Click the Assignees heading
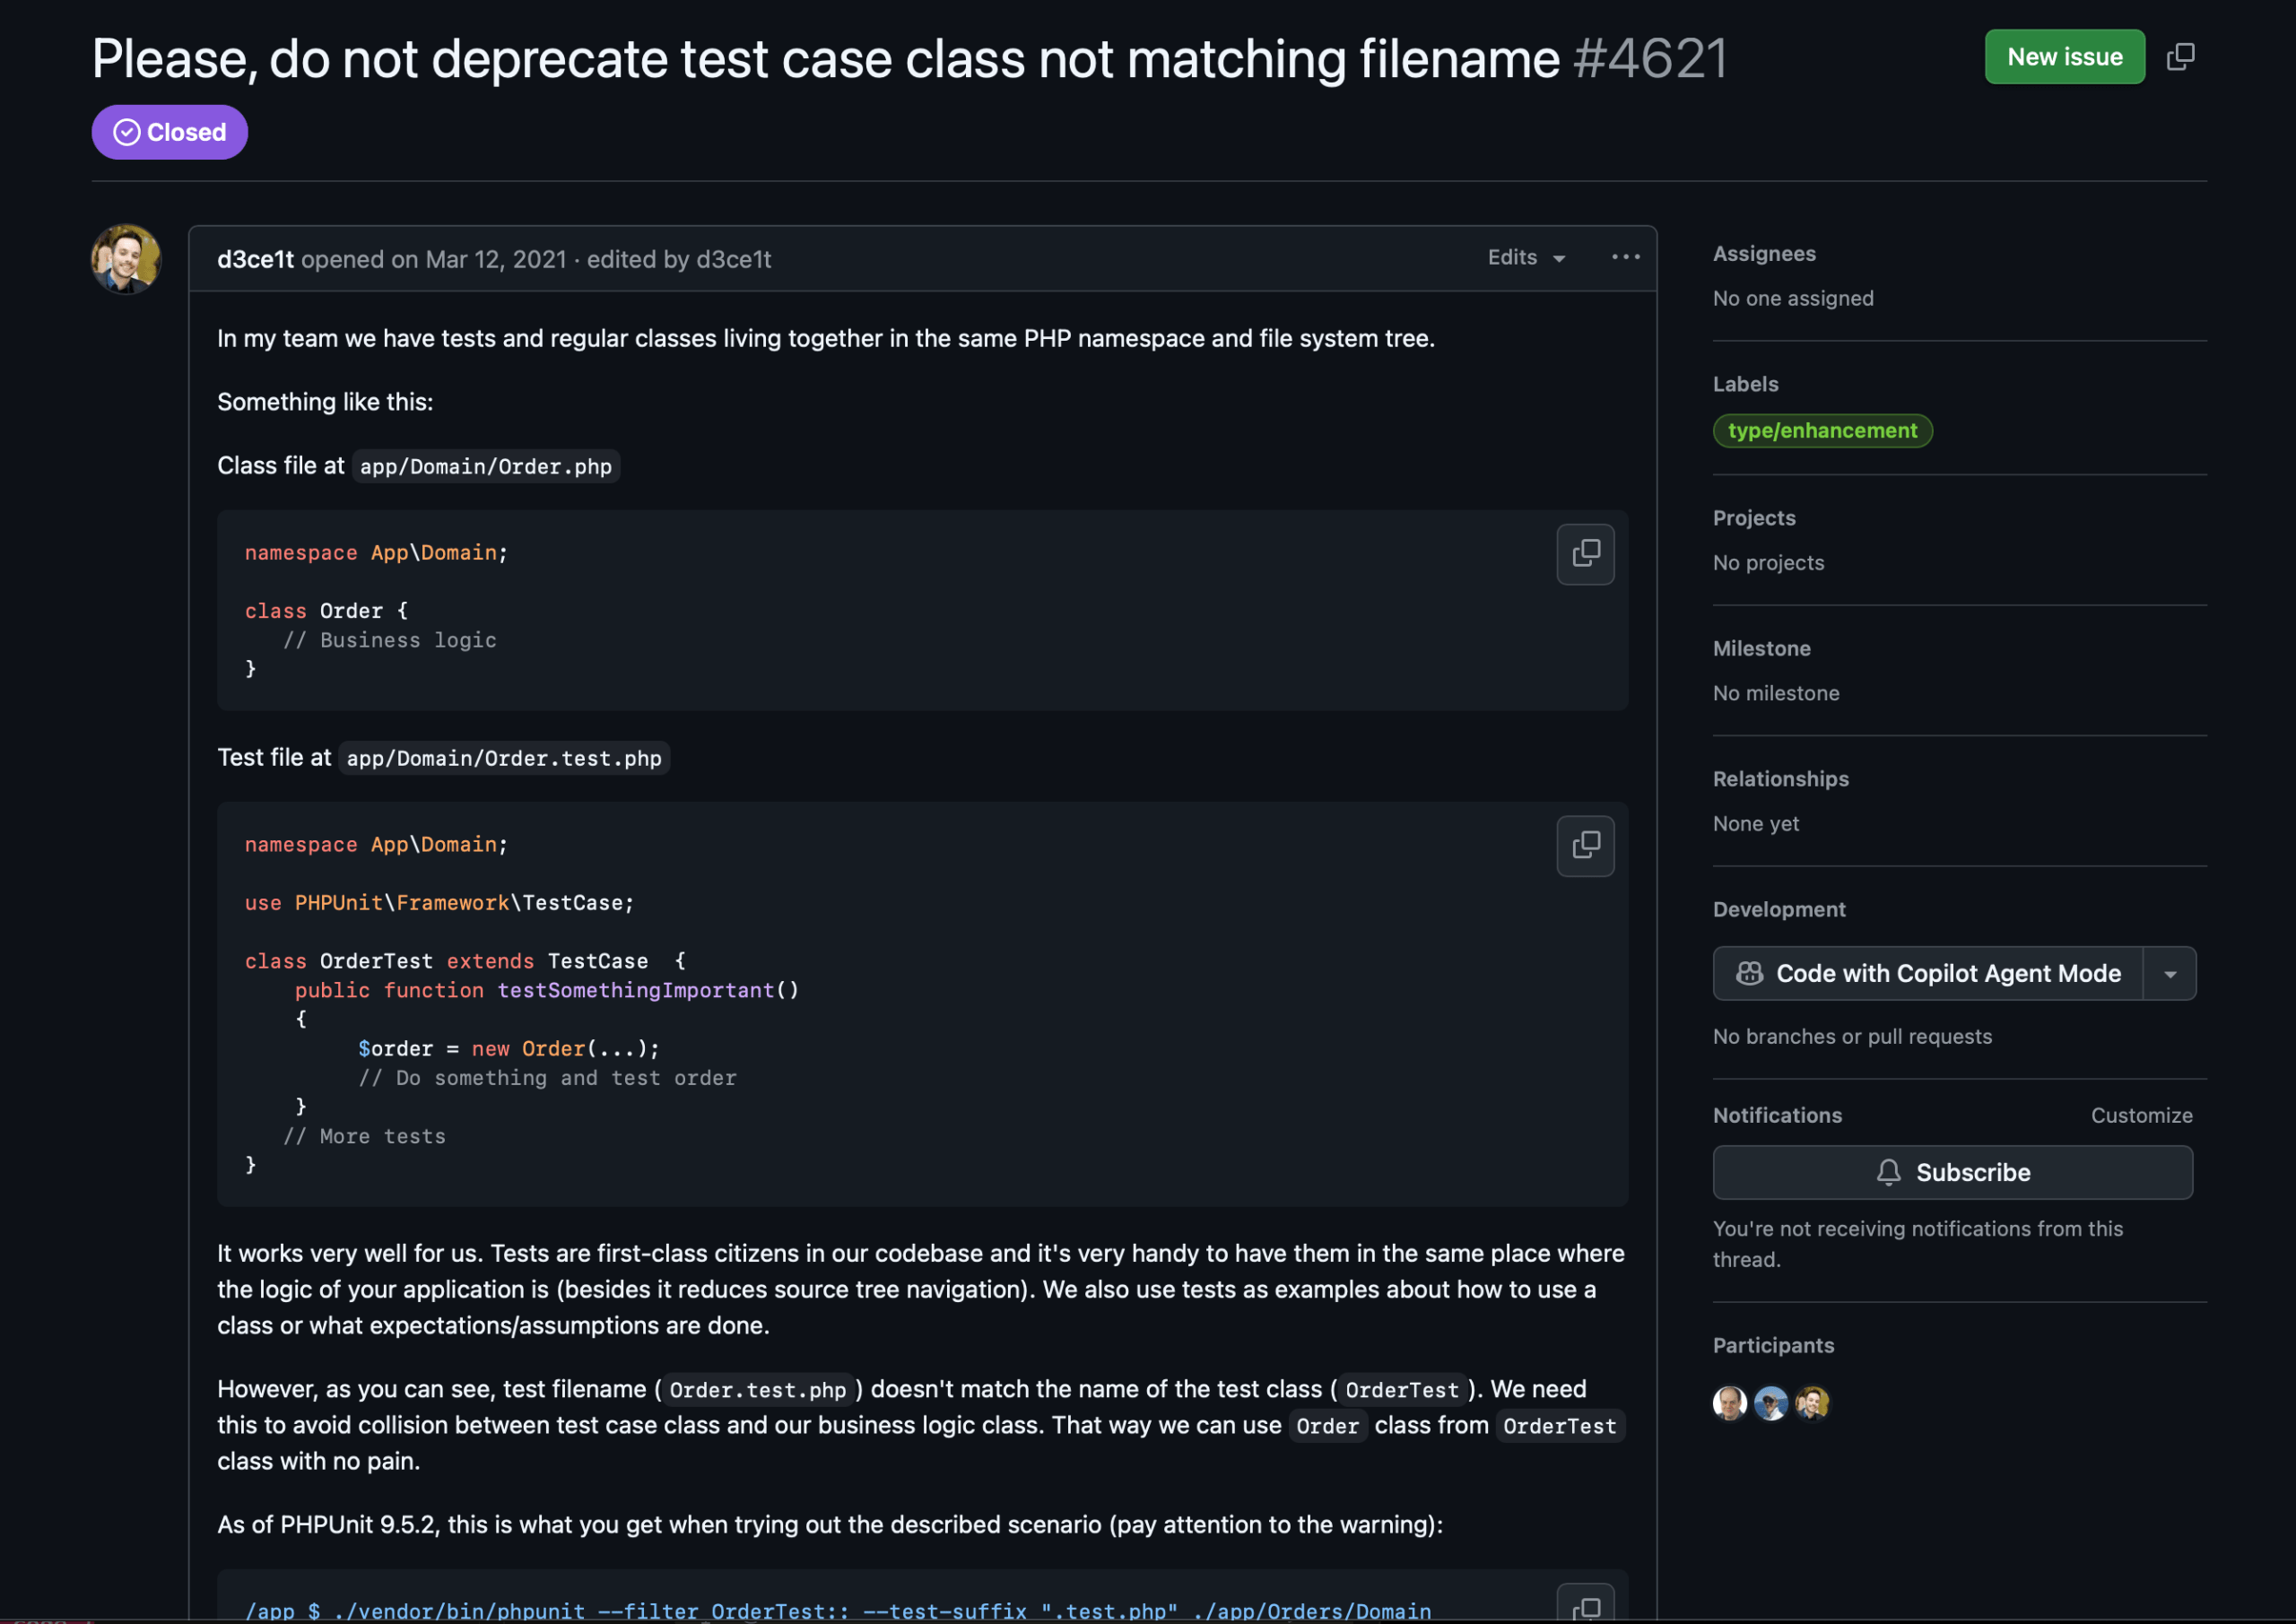 (x=1764, y=254)
